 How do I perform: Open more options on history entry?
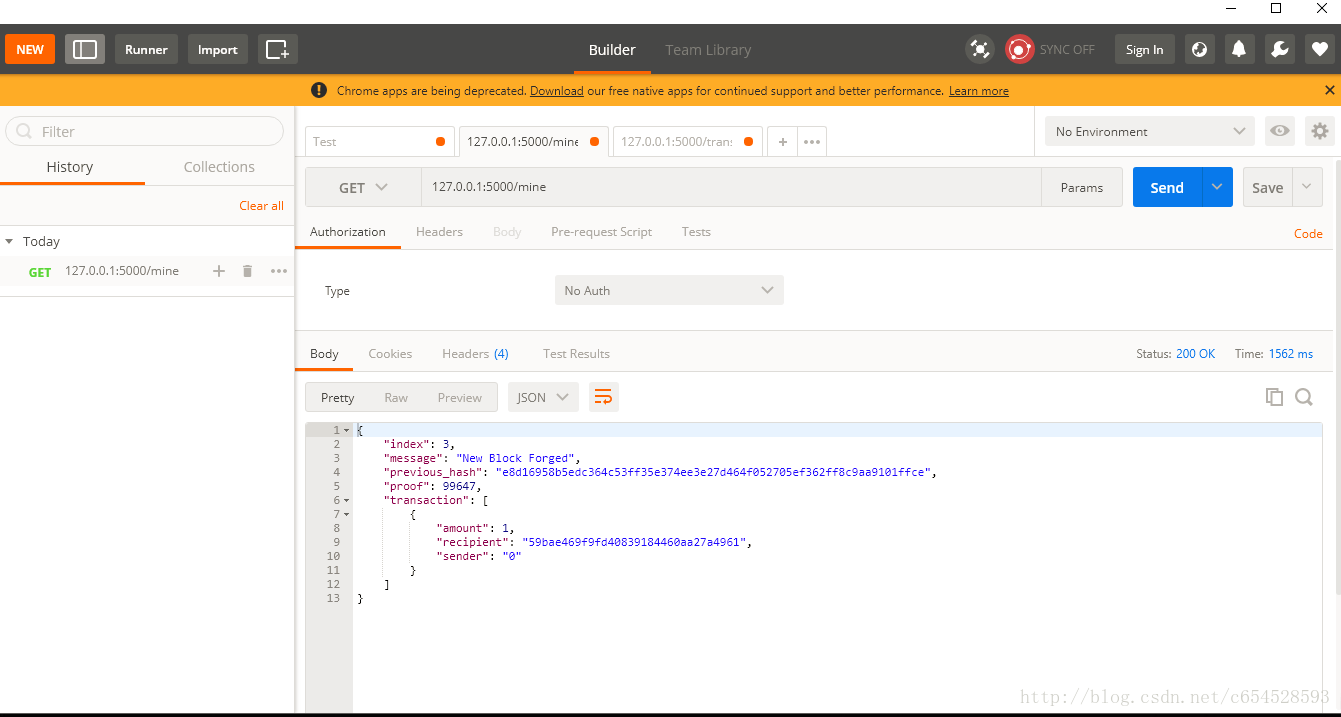click(279, 271)
